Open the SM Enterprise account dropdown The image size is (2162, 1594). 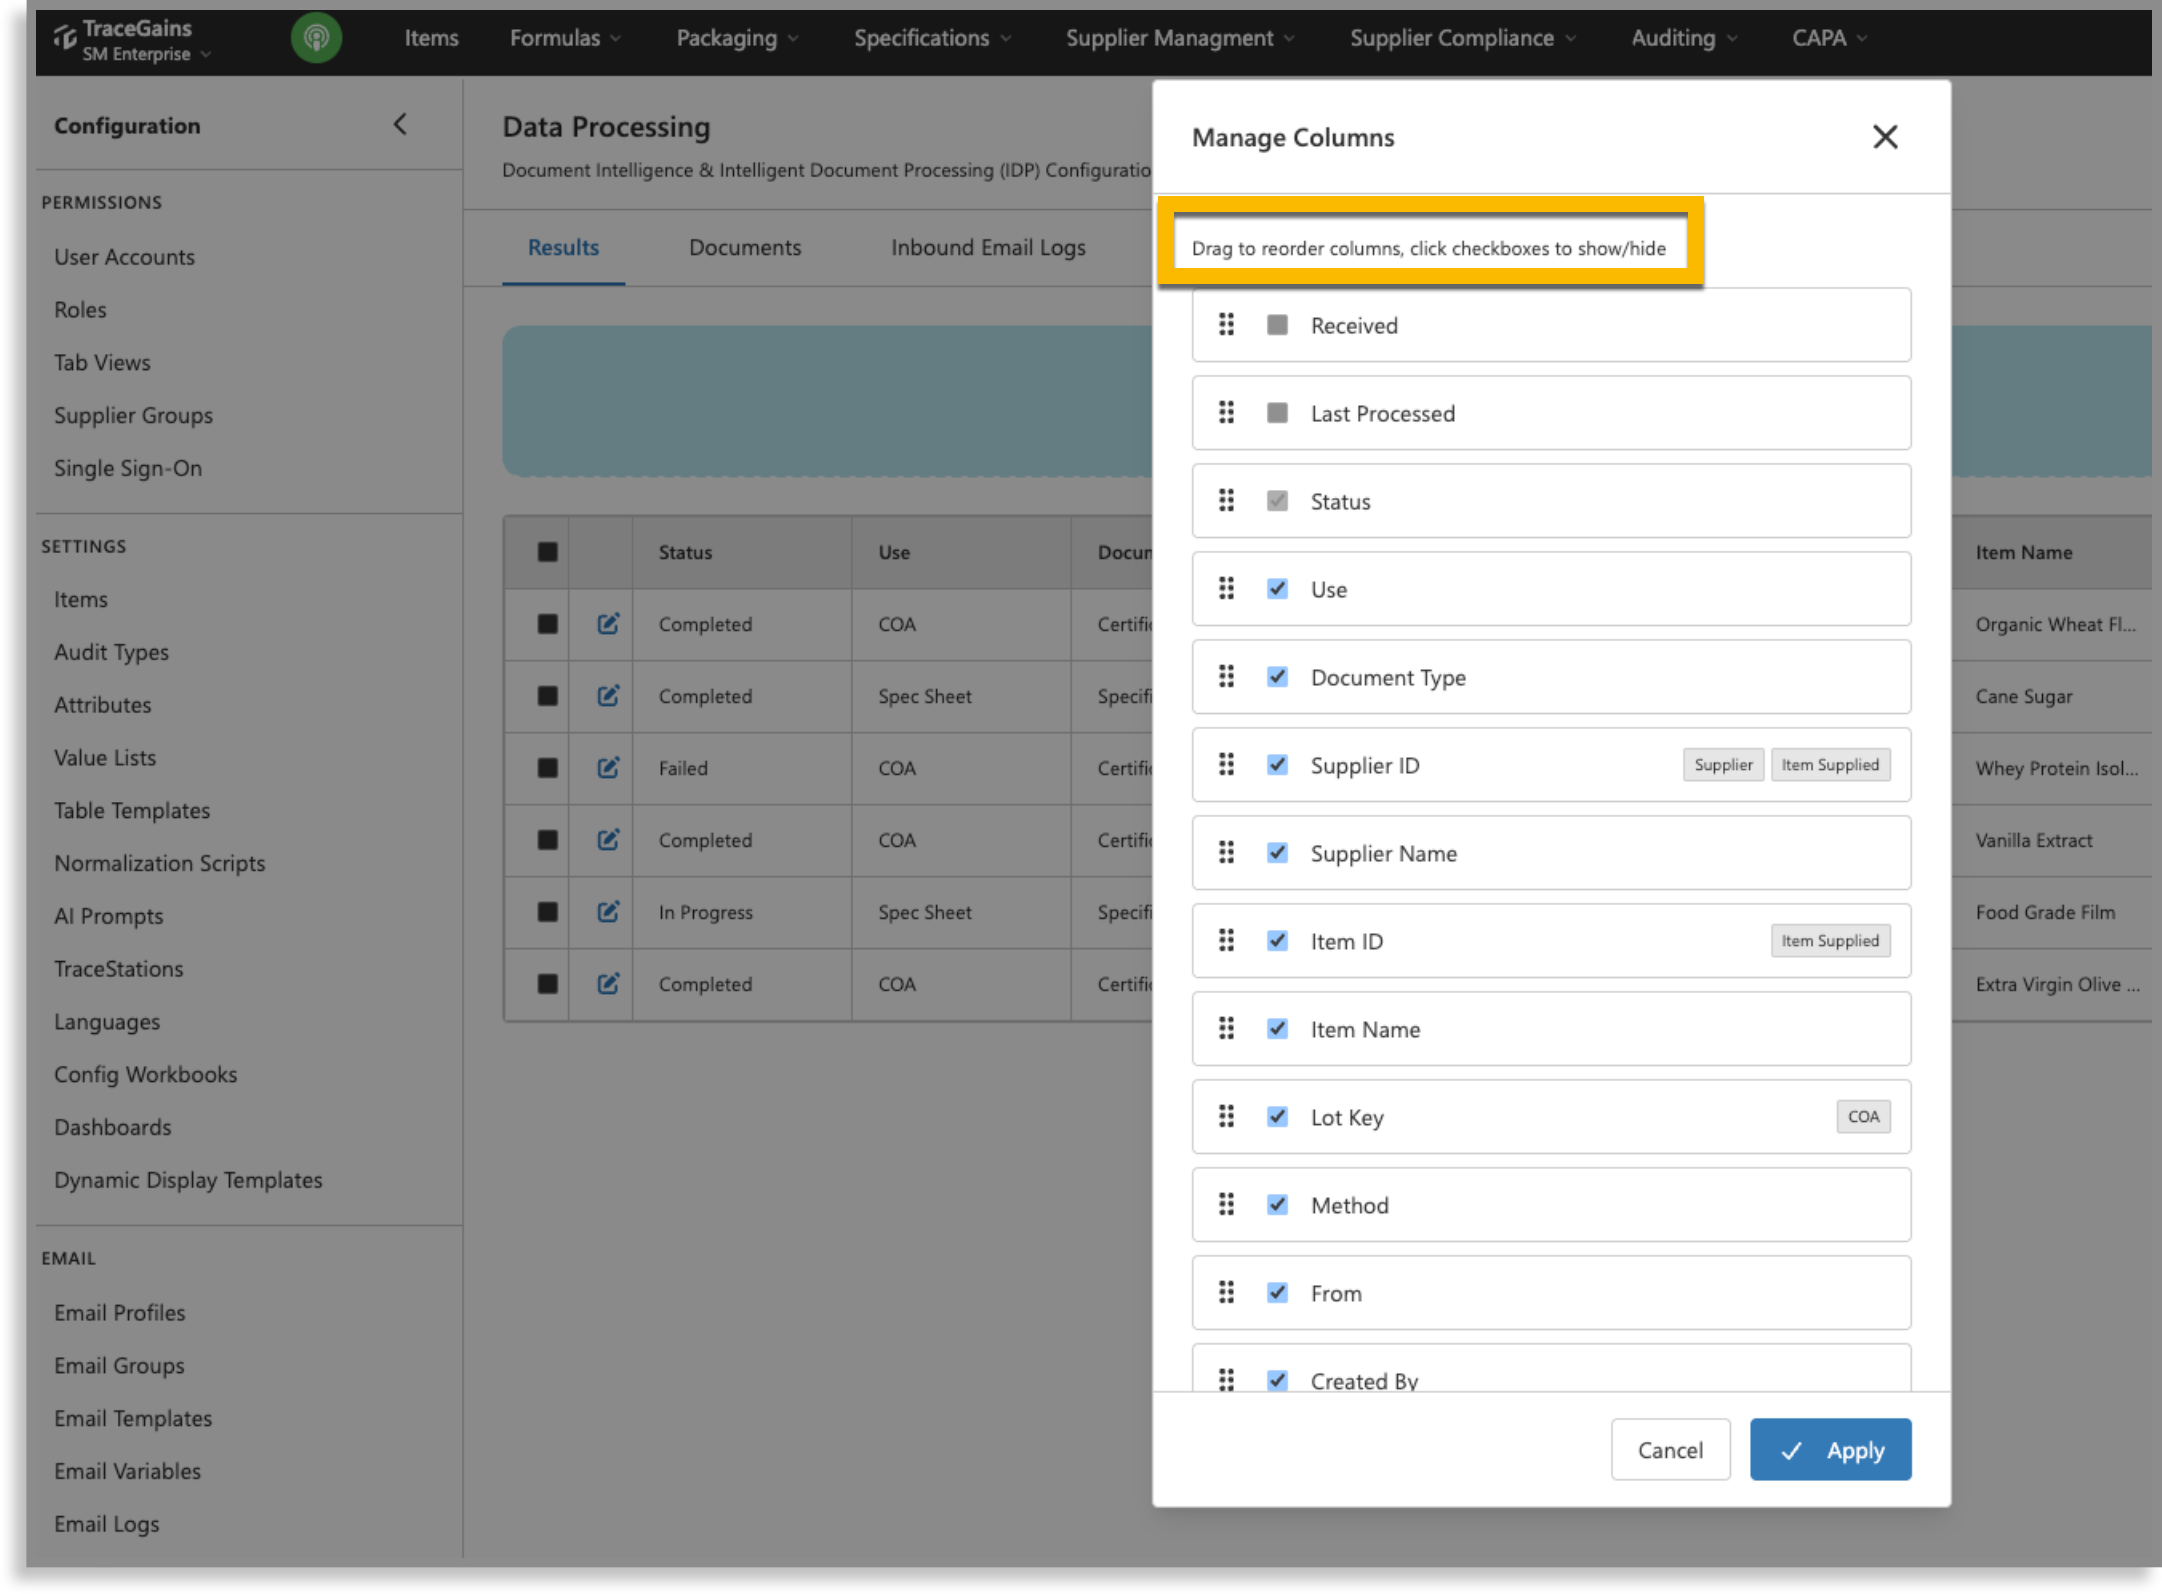tap(146, 54)
